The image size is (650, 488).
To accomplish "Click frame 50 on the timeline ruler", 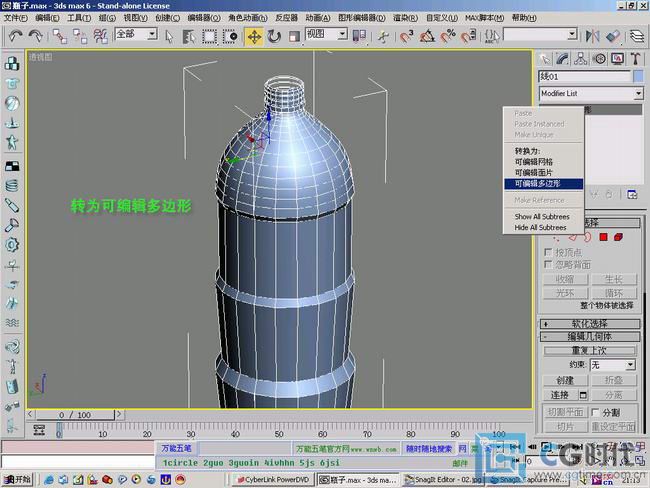I will coord(279,431).
